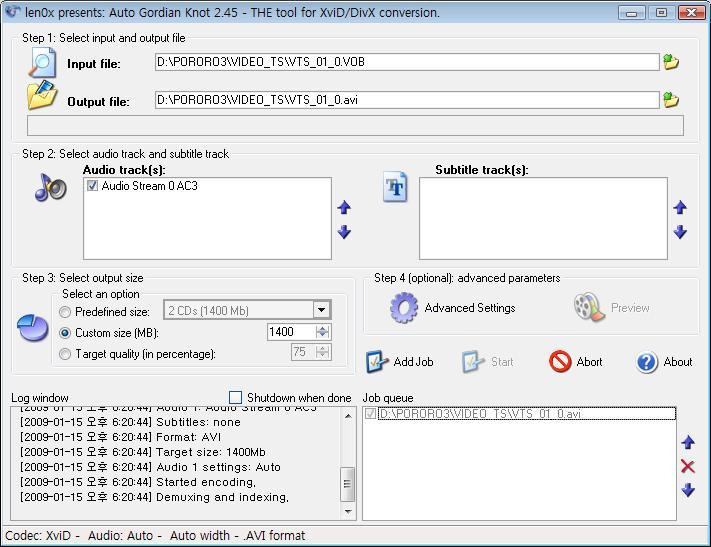
Task: Click the application icon in the title bar
Action: point(13,11)
